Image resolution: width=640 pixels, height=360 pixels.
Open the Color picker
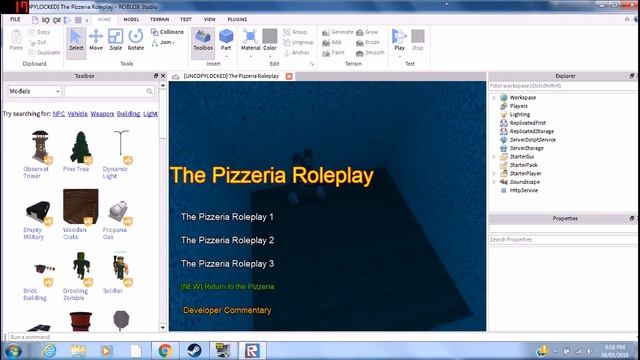click(x=270, y=40)
